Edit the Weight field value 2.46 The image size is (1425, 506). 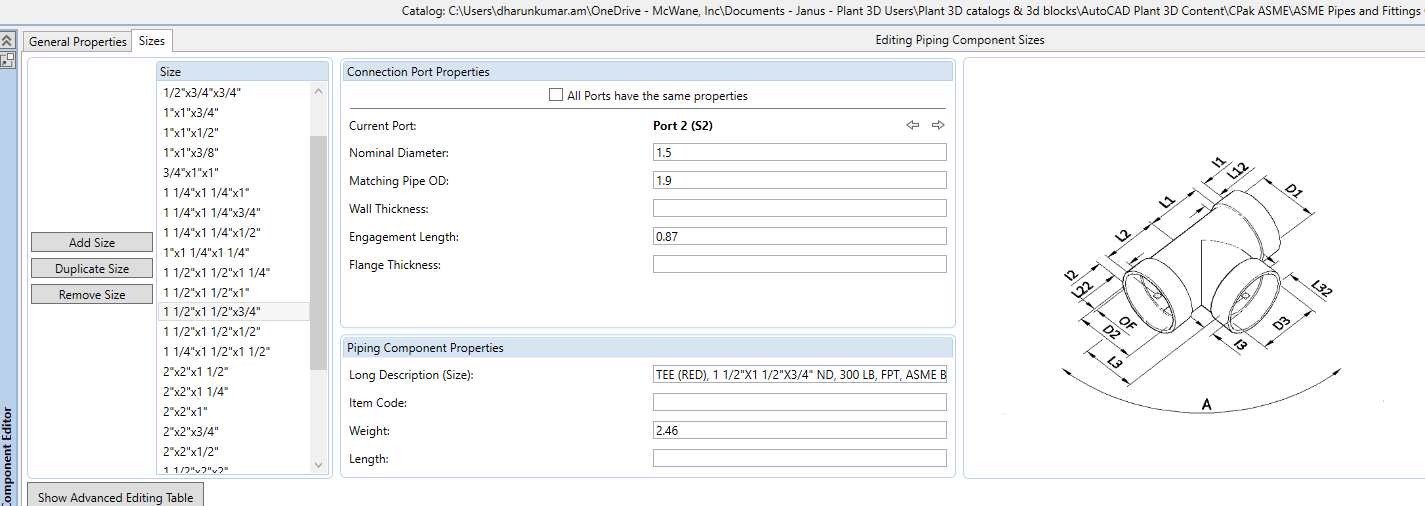point(799,430)
